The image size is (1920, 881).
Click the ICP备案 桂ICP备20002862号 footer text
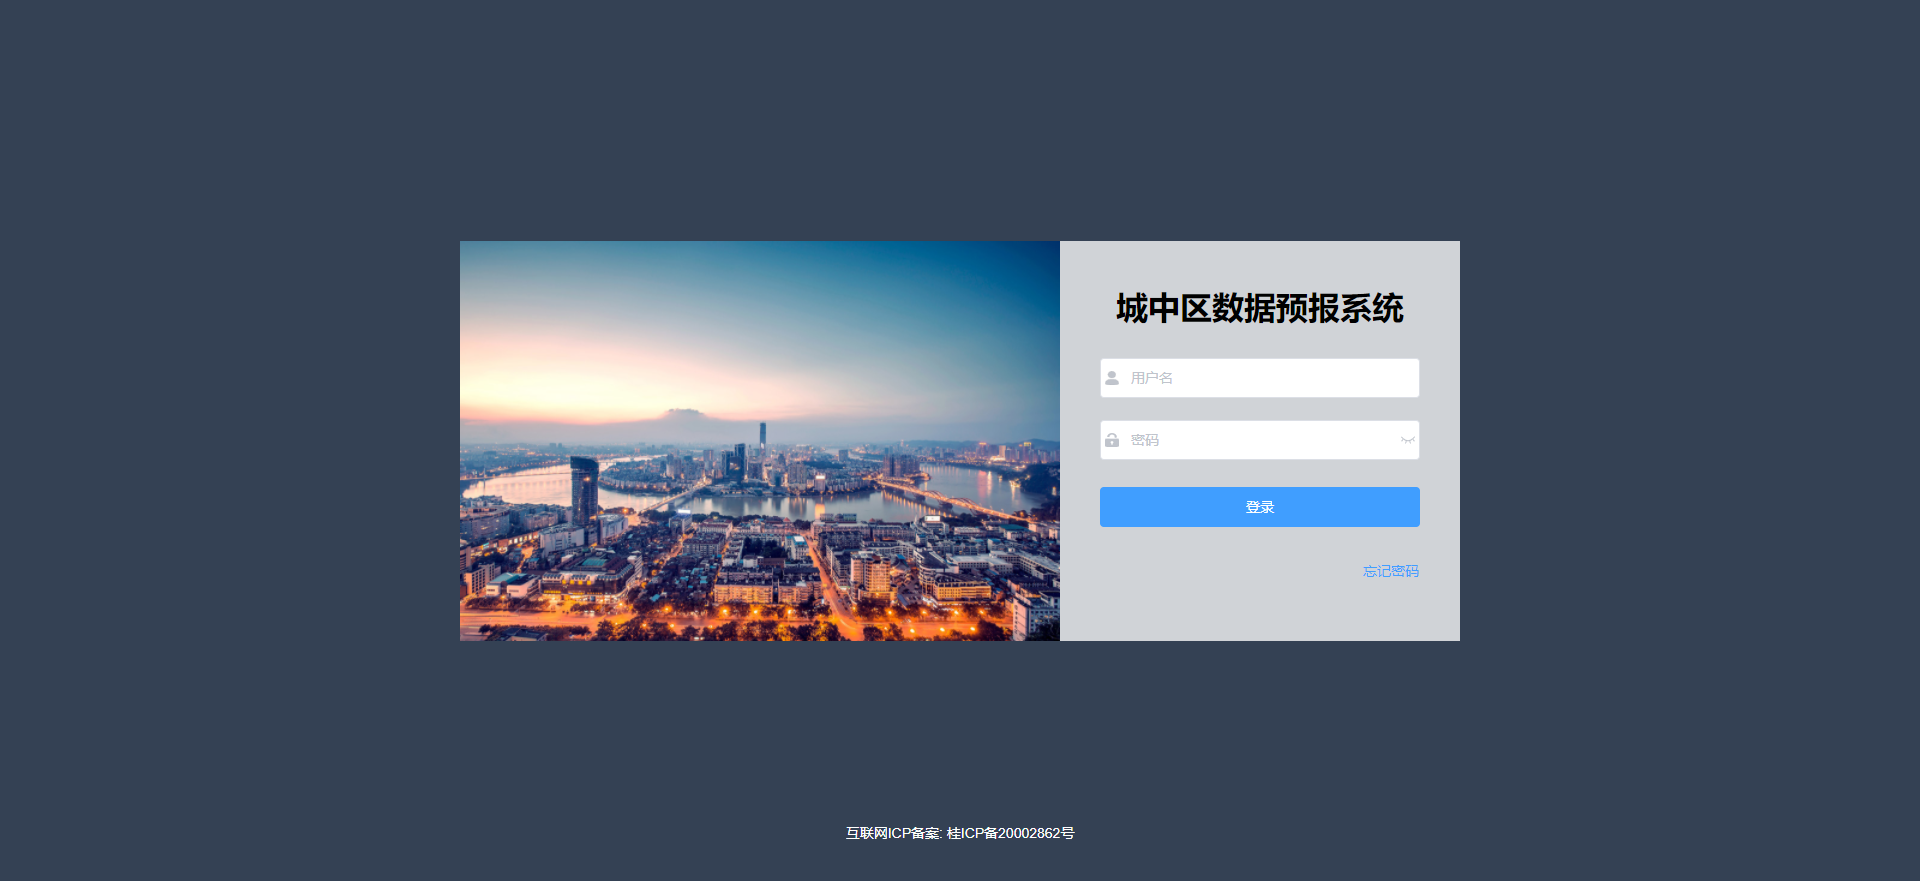point(960,833)
